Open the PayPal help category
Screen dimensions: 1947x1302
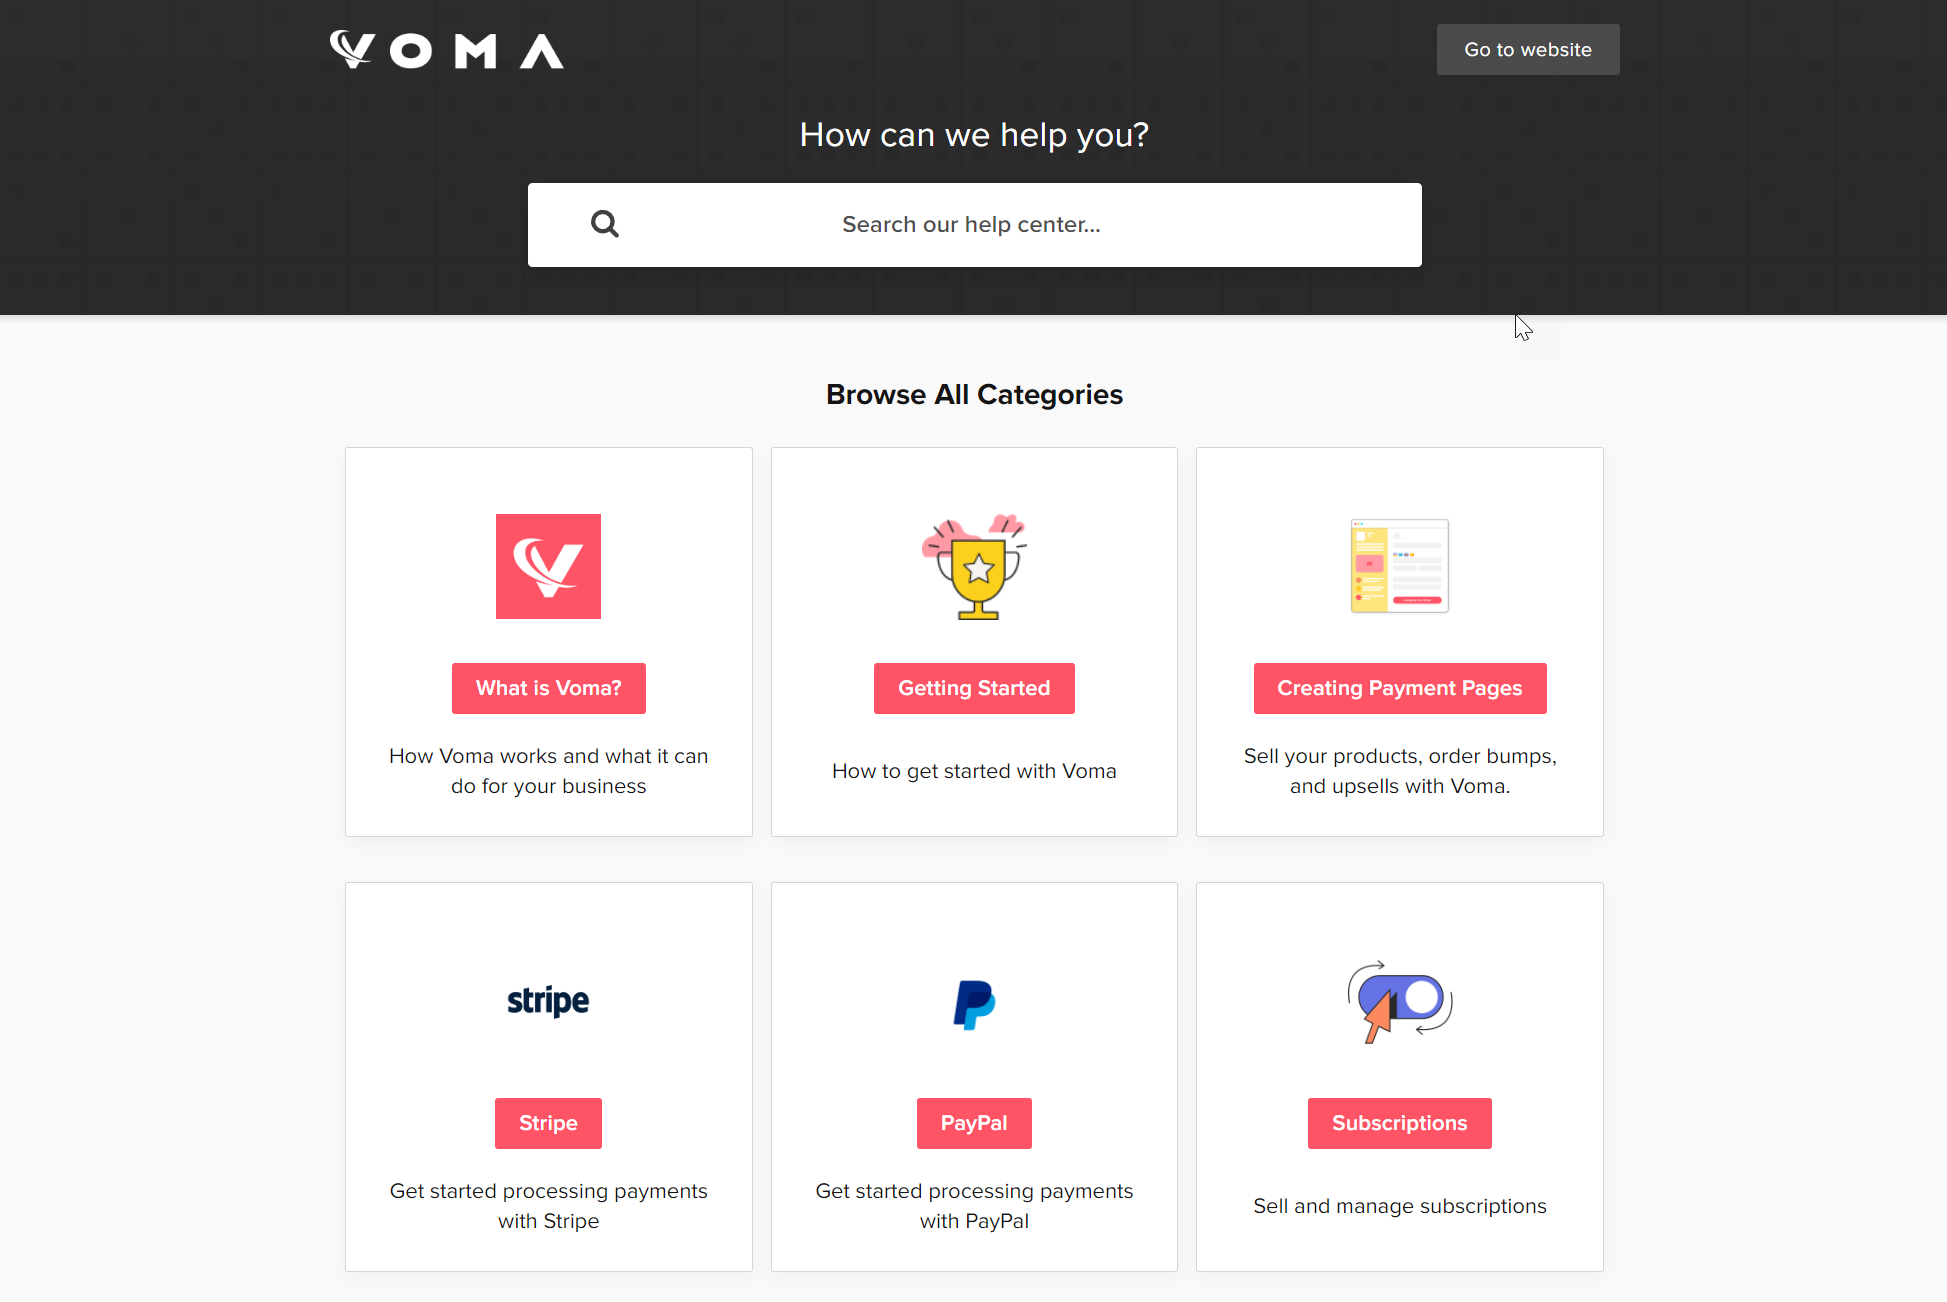click(x=974, y=1123)
